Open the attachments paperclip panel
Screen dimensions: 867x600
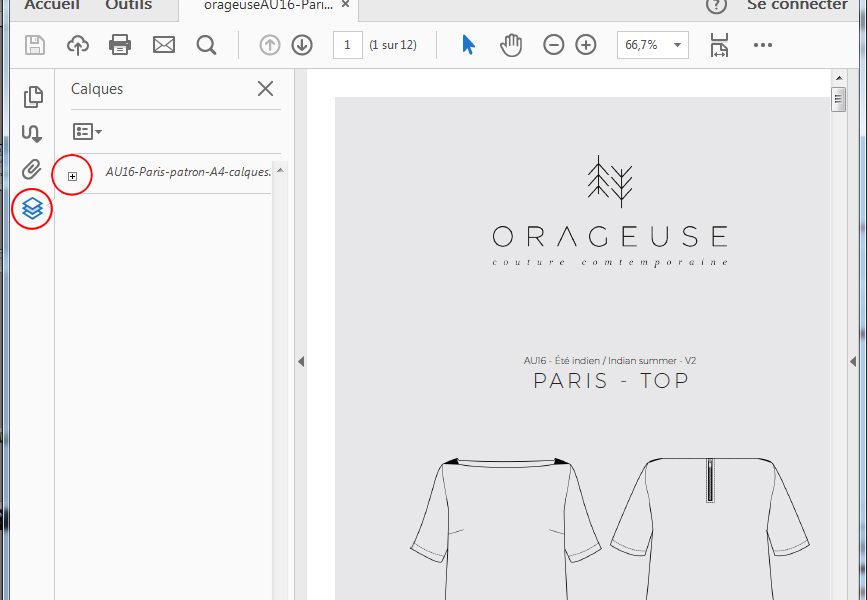click(32, 169)
